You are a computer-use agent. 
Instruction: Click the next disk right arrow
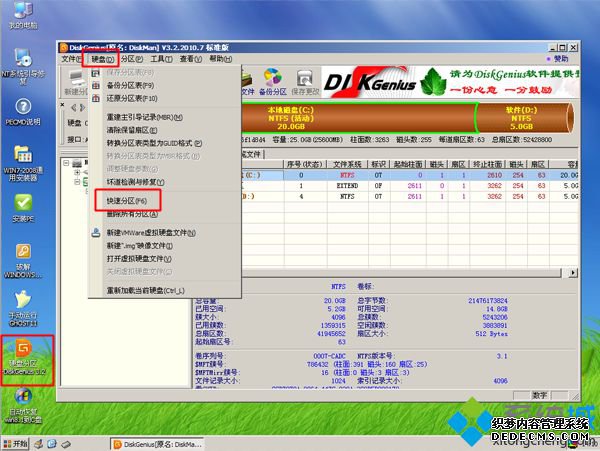[x=82, y=108]
